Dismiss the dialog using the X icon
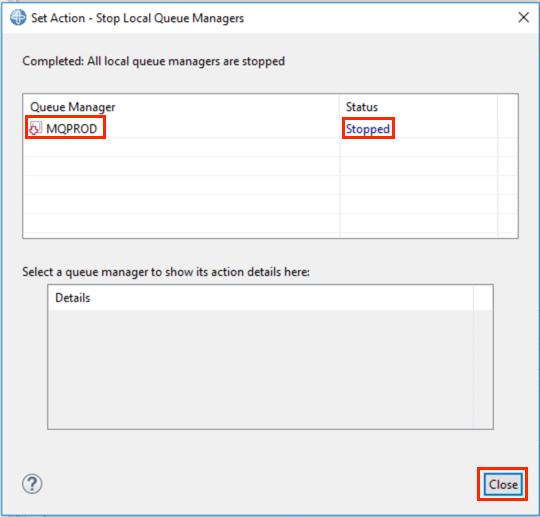This screenshot has height=517, width=540. (x=523, y=17)
